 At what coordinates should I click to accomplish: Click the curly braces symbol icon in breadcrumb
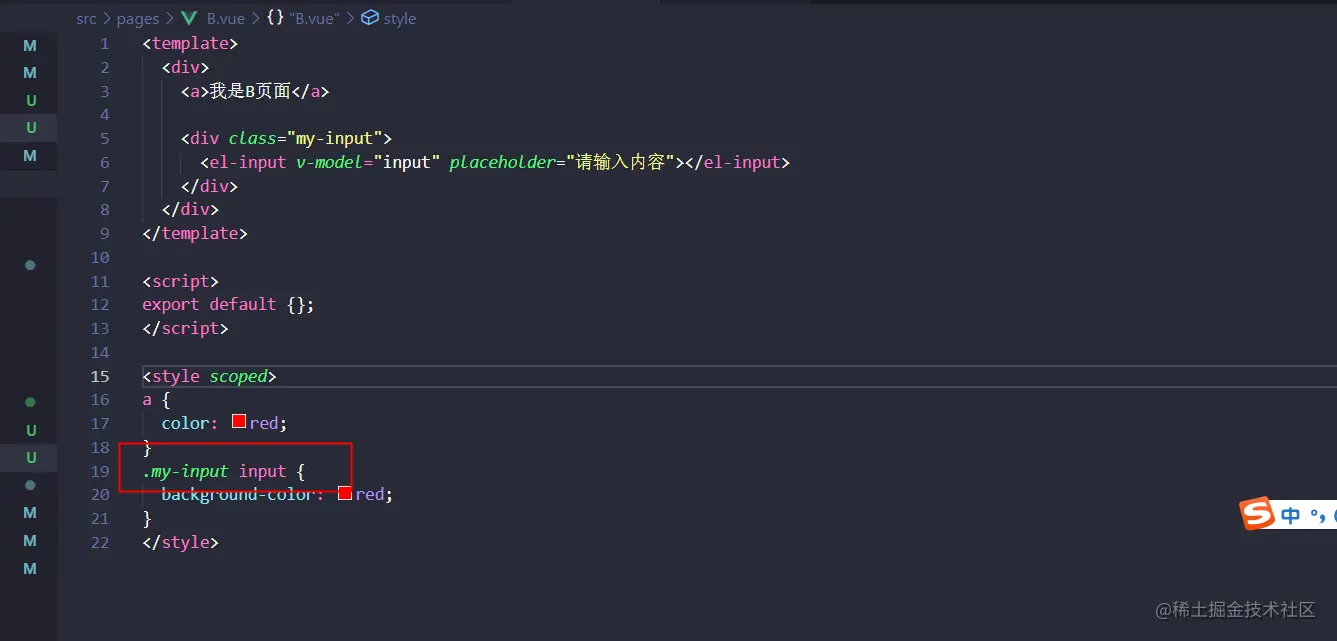[275, 18]
